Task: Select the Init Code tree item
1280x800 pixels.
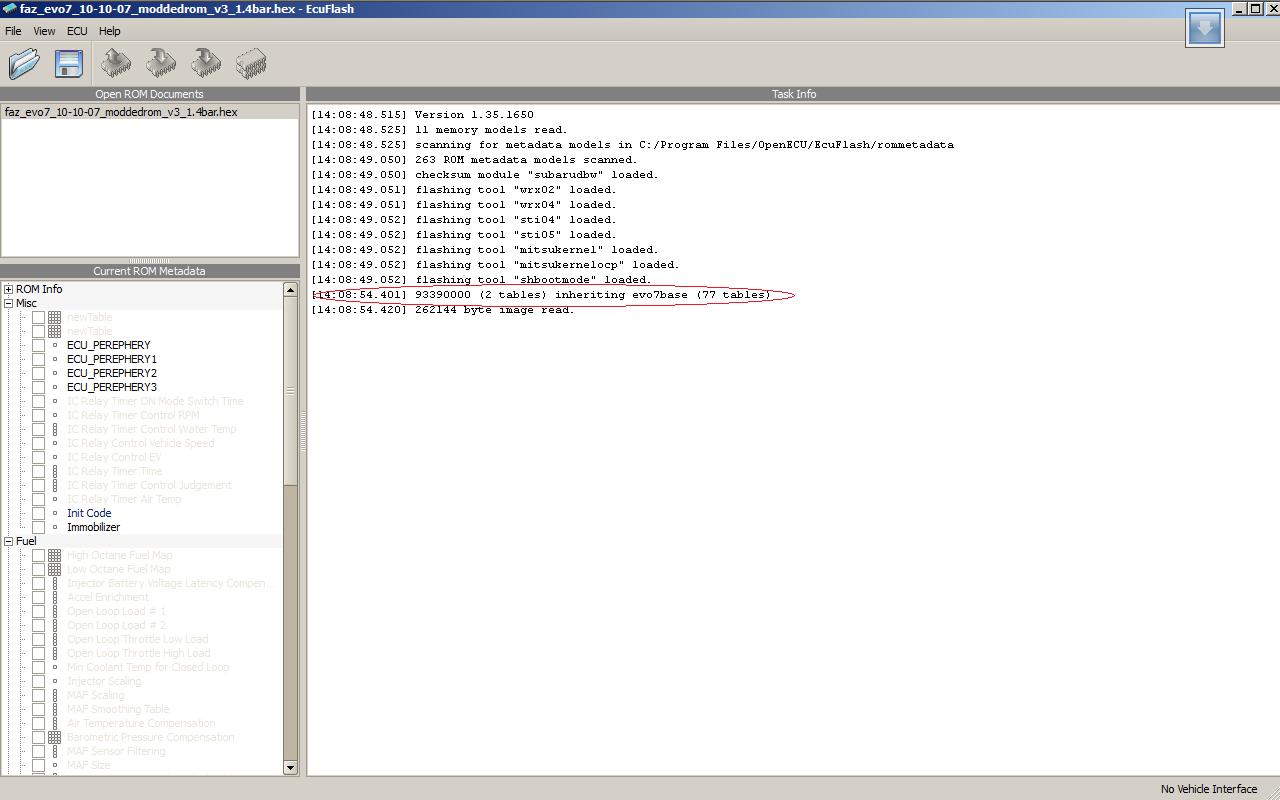Action: pyautogui.click(x=89, y=513)
